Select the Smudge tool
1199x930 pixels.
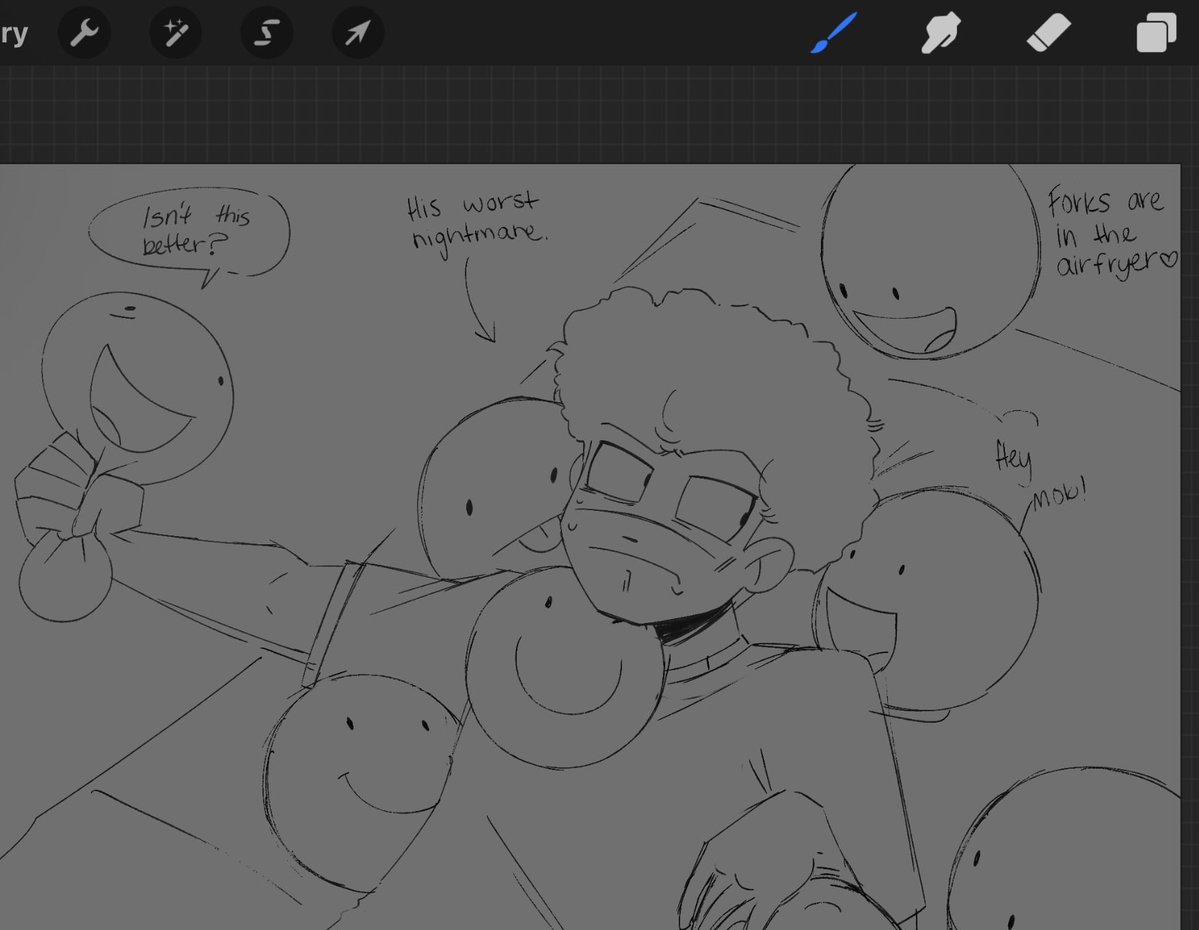point(941,33)
